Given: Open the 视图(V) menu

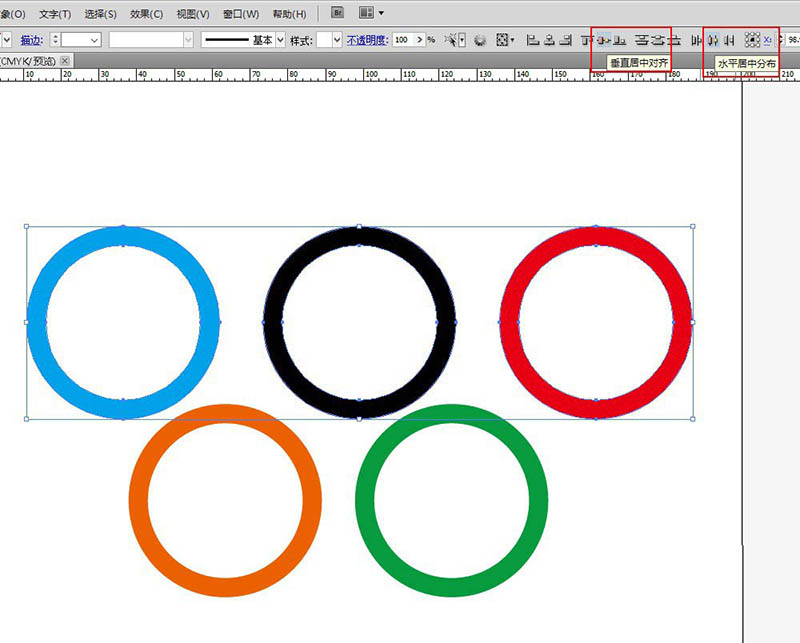Looking at the screenshot, I should 193,14.
